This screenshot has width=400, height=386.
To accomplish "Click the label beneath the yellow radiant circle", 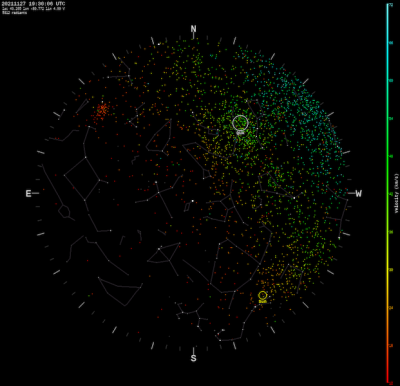I will point(263,302).
